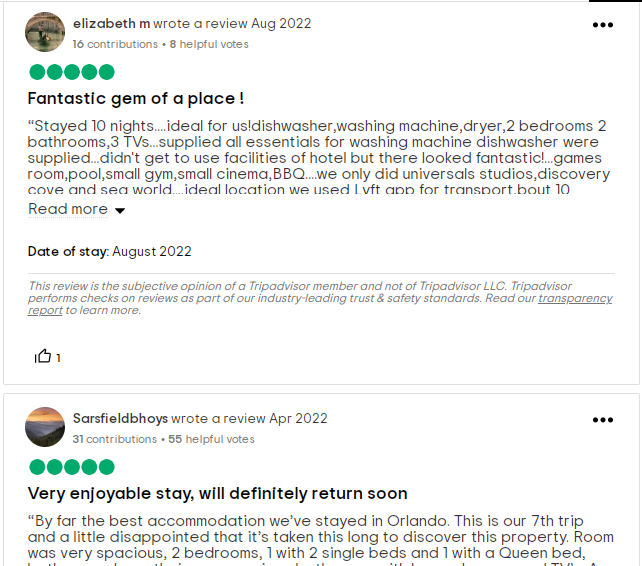Click five-bubble rating on Sarsfieldbhoys' review
The width and height of the screenshot is (642, 566).
pos(71,467)
